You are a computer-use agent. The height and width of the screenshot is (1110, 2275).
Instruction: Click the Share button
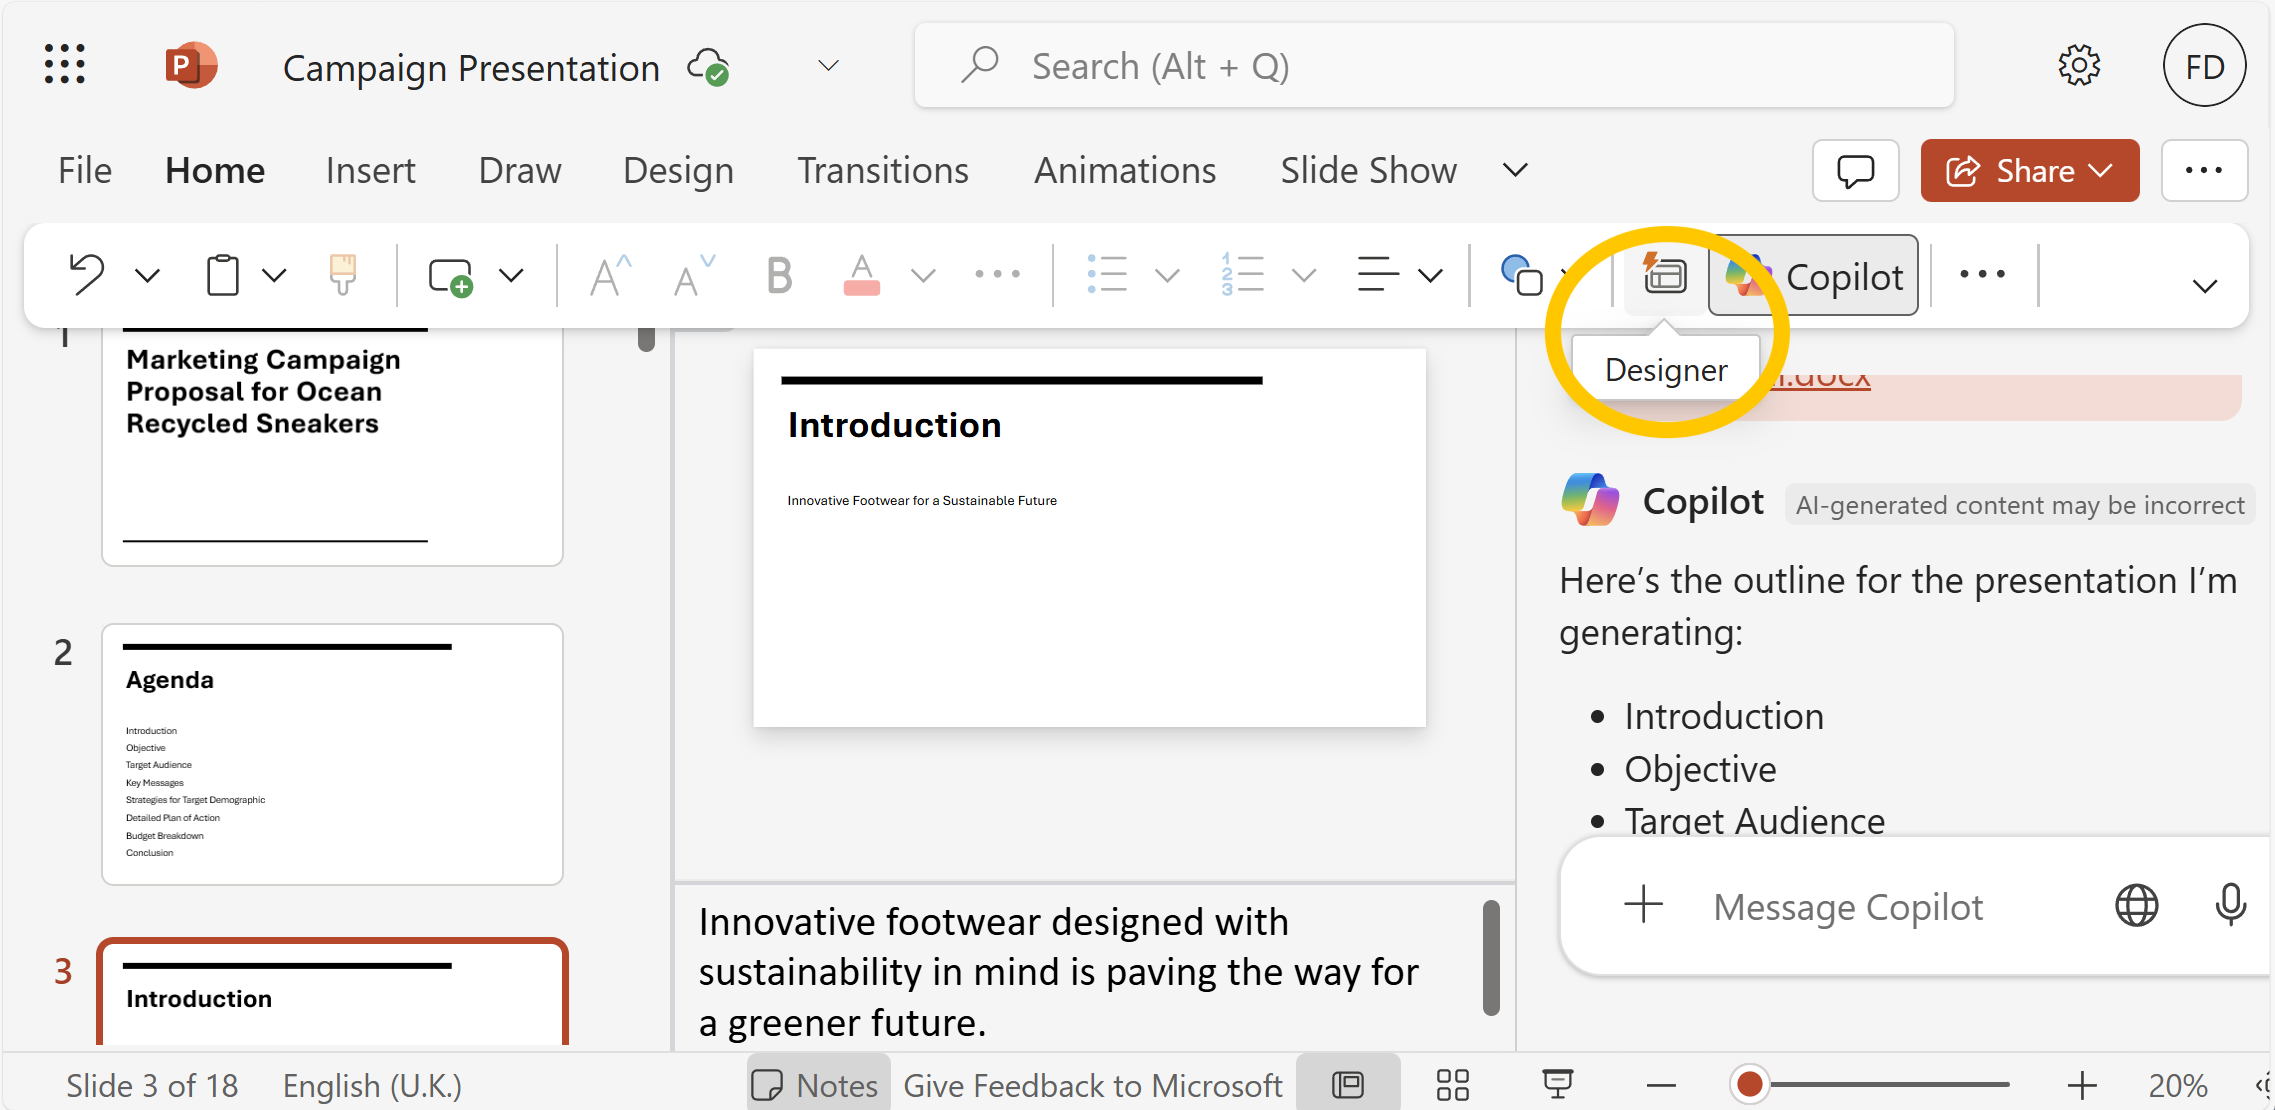2029,171
